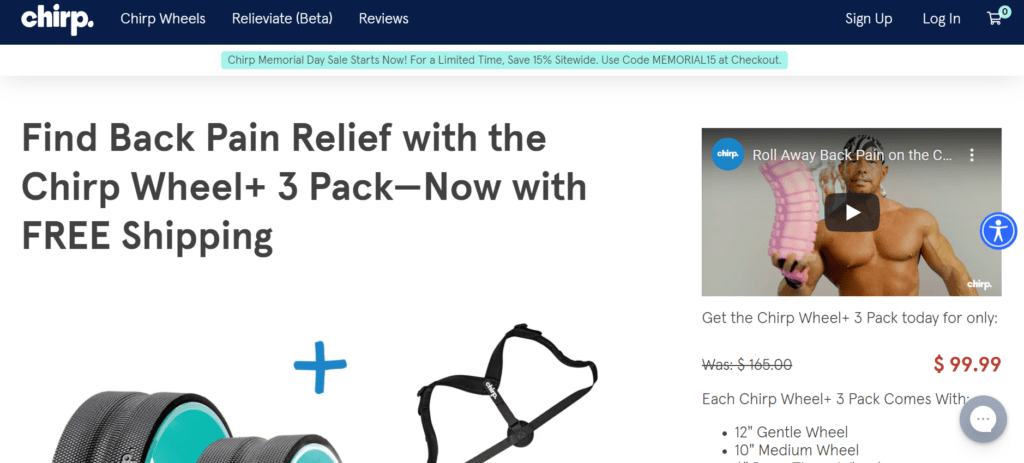1024x463 pixels.
Task: Click the Log In link
Action: tap(941, 19)
